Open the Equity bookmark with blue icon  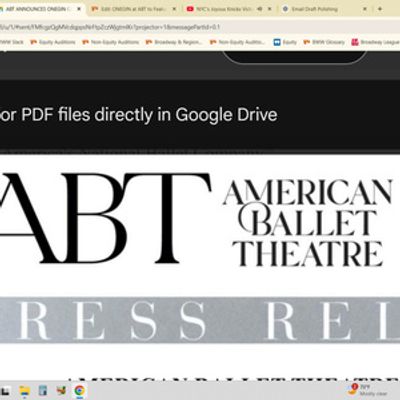click(x=285, y=42)
